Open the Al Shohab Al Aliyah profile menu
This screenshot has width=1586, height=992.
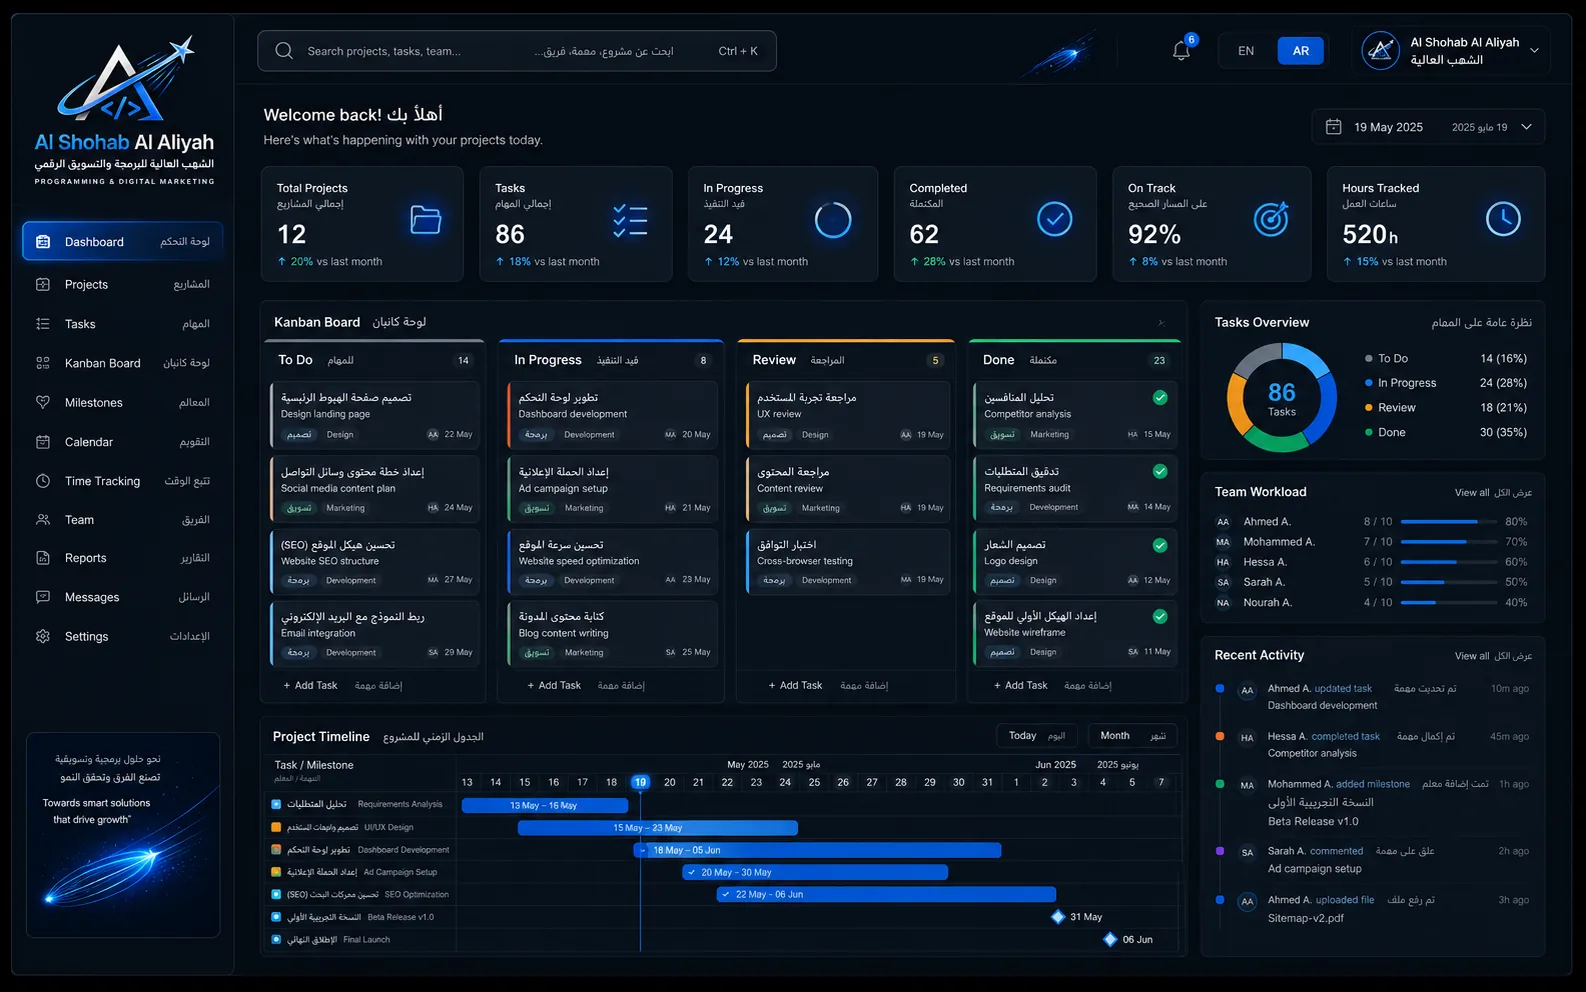[1455, 51]
